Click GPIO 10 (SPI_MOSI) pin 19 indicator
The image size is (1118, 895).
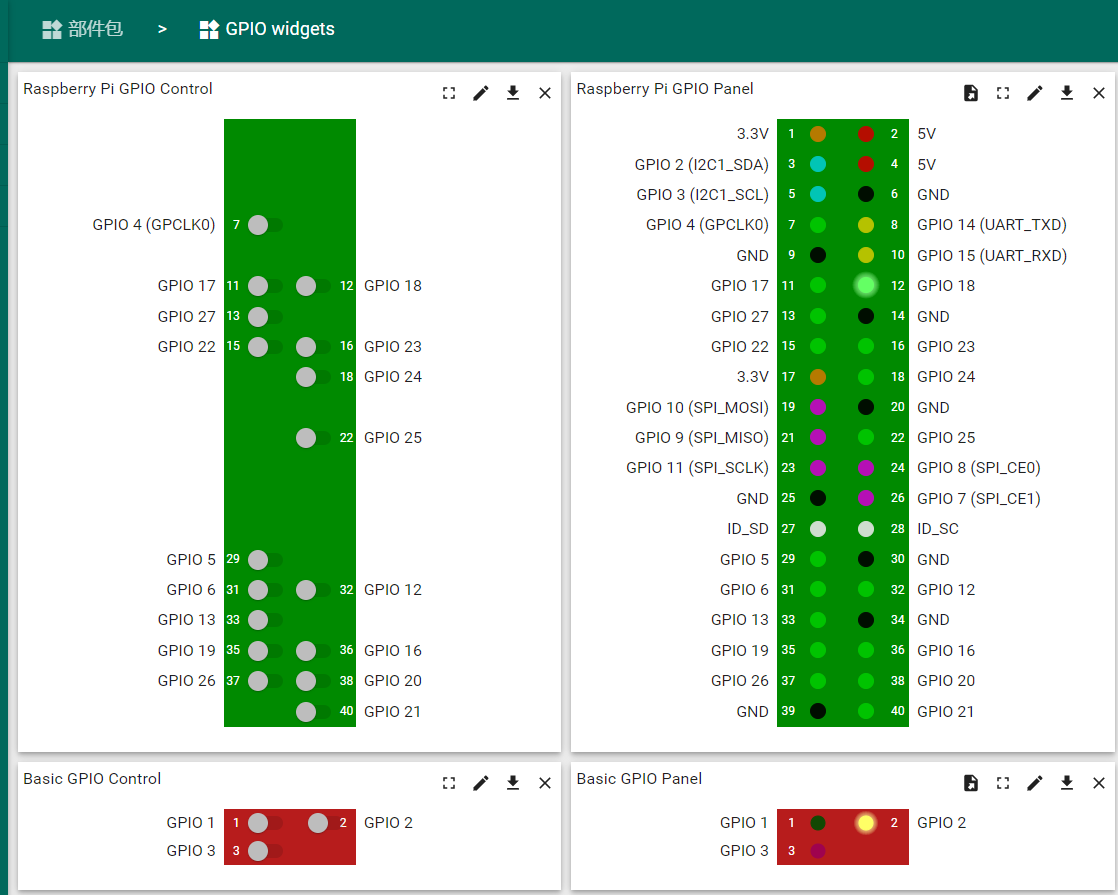point(818,407)
